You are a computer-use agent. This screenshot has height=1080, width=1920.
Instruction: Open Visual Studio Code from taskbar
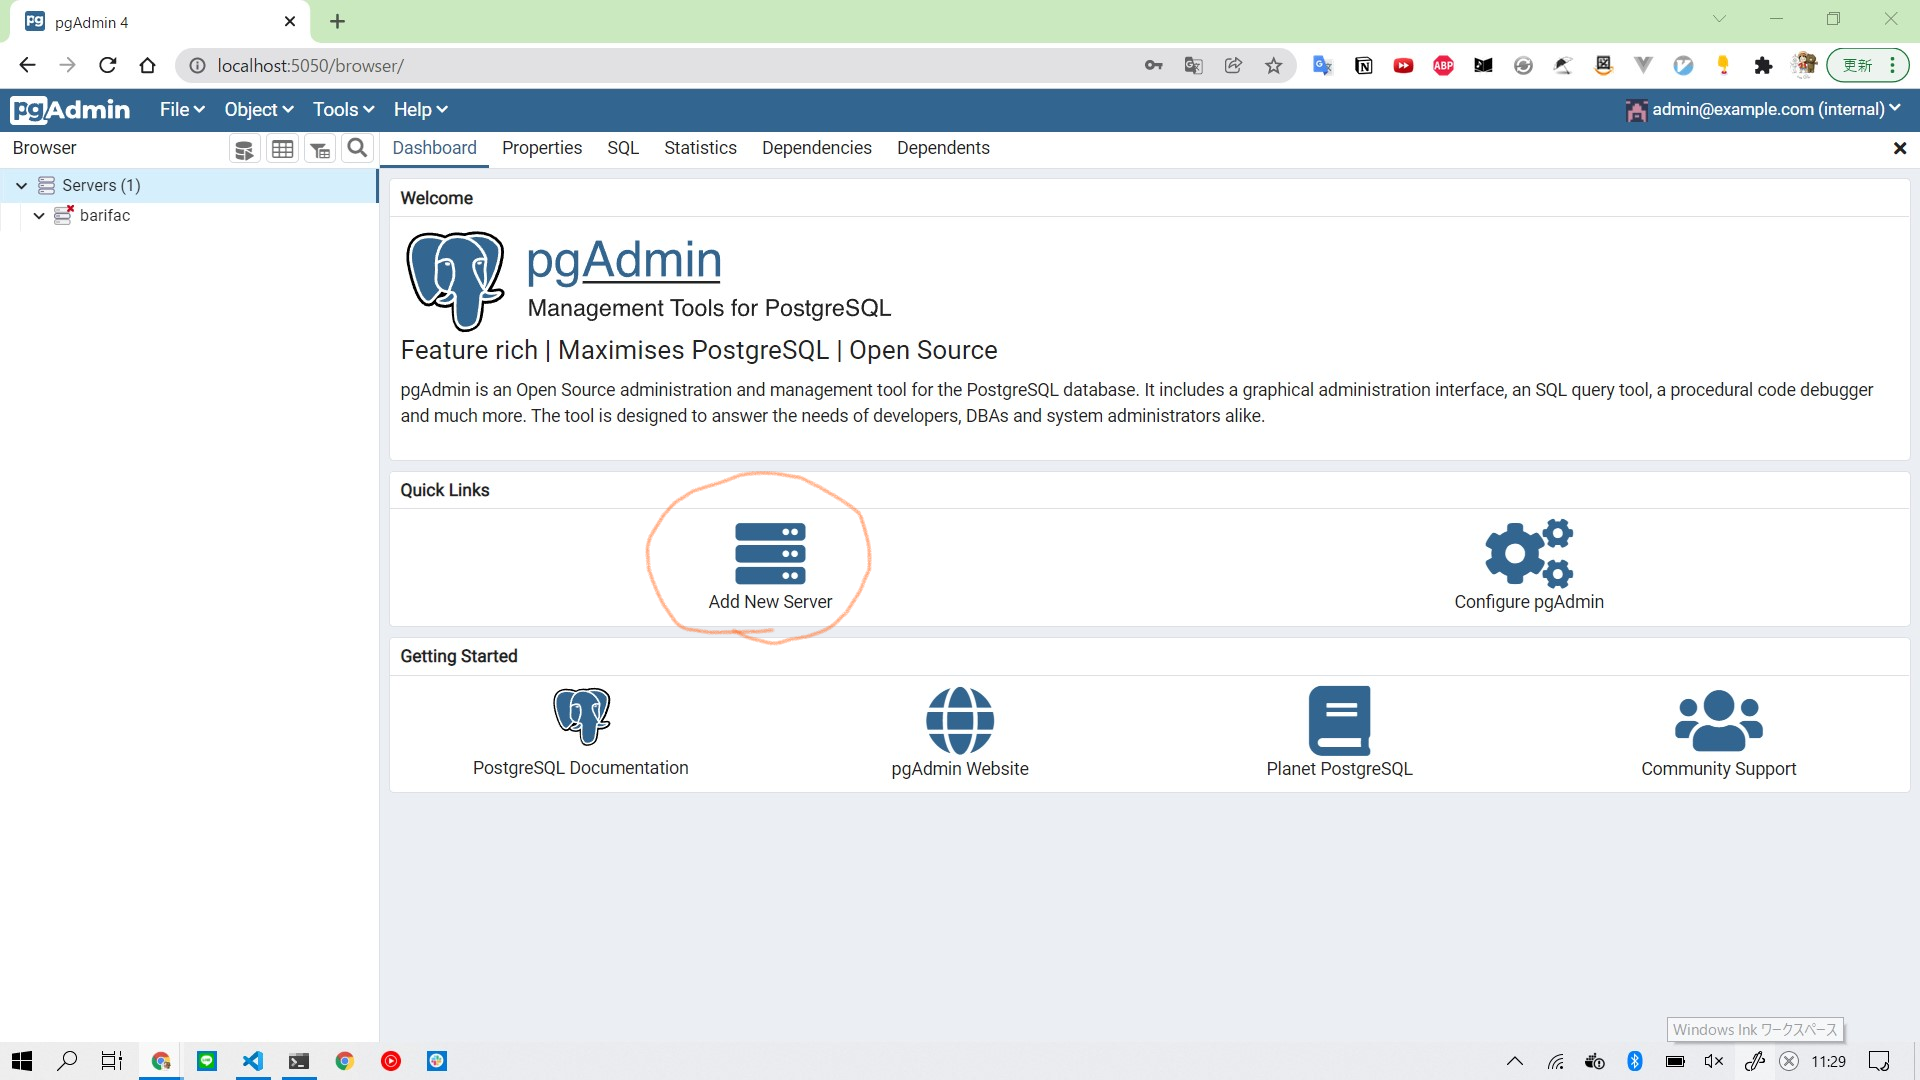point(253,1061)
